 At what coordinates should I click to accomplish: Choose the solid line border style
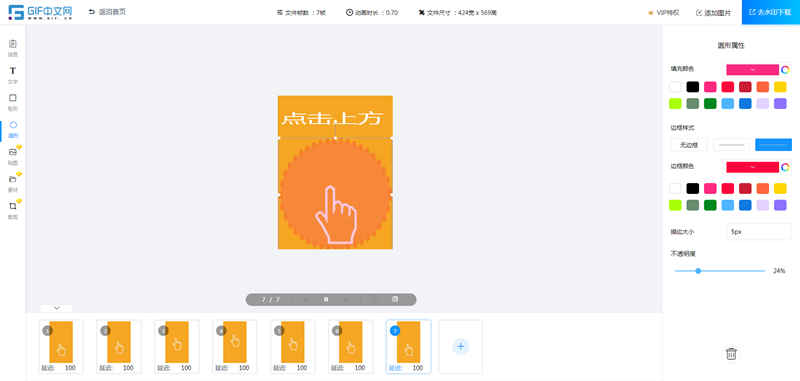tap(731, 145)
